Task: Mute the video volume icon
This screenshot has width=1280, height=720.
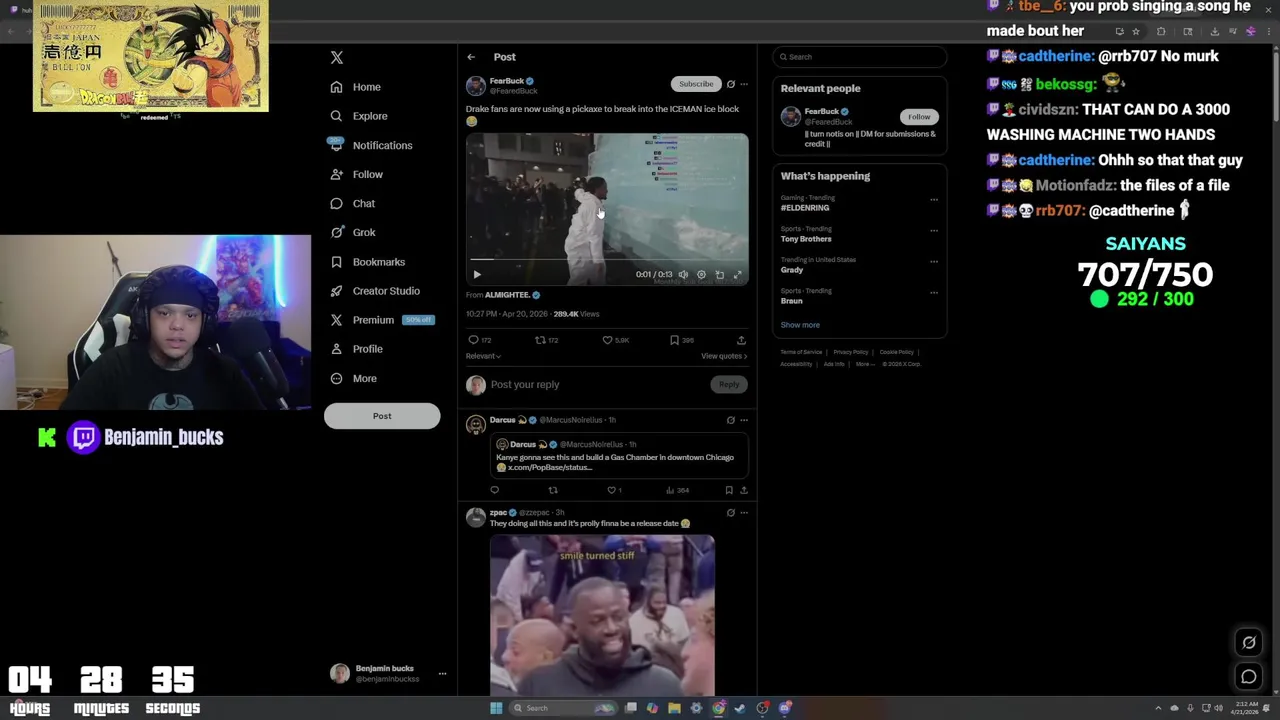Action: (683, 274)
